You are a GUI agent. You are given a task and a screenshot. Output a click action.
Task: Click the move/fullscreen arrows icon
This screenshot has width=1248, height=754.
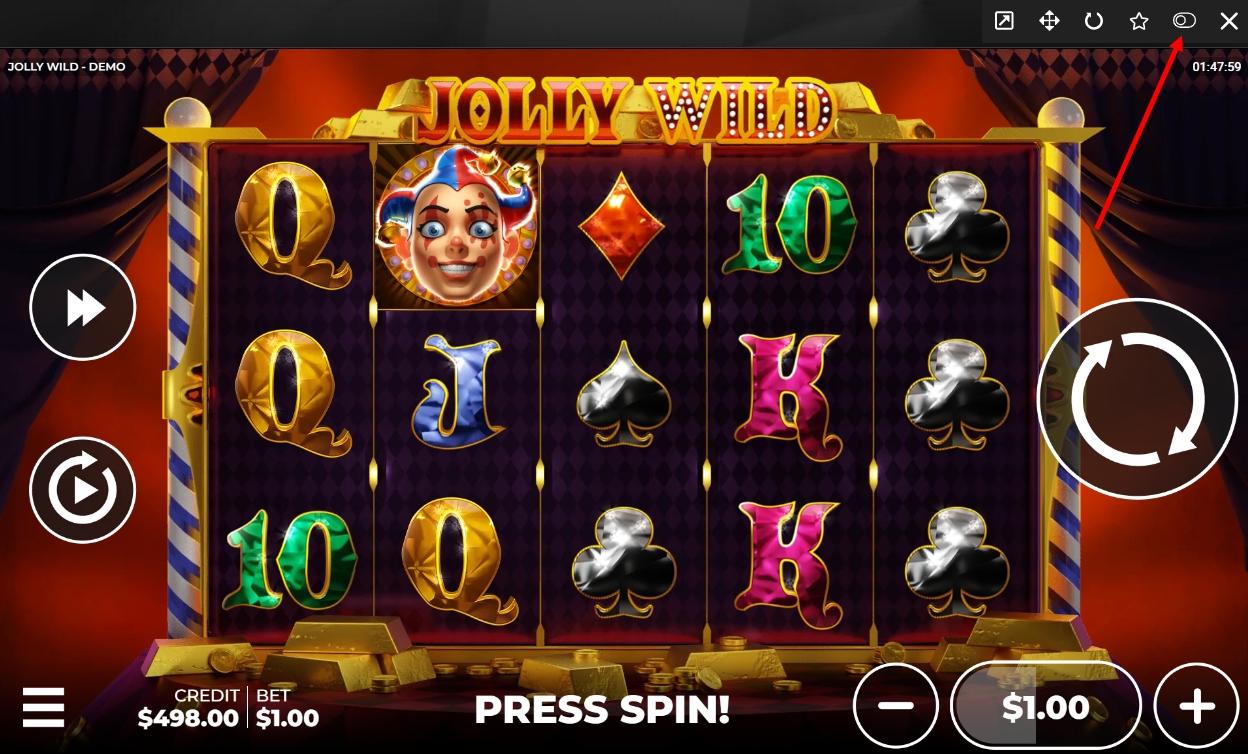1049,21
